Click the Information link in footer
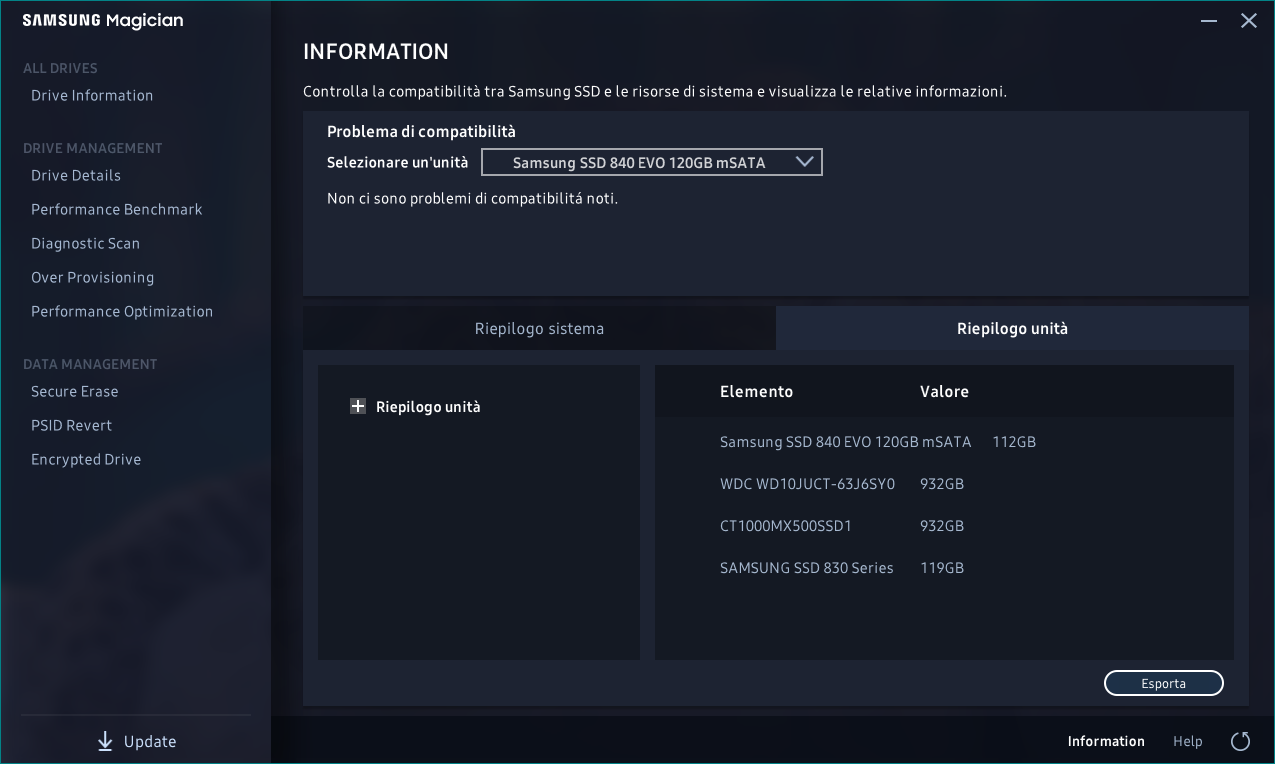This screenshot has height=764, width=1275. click(1106, 741)
